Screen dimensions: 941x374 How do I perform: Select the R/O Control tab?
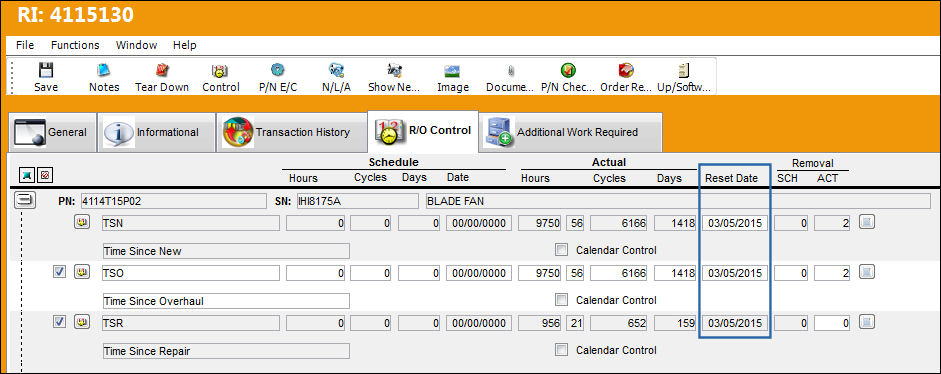tap(423, 131)
